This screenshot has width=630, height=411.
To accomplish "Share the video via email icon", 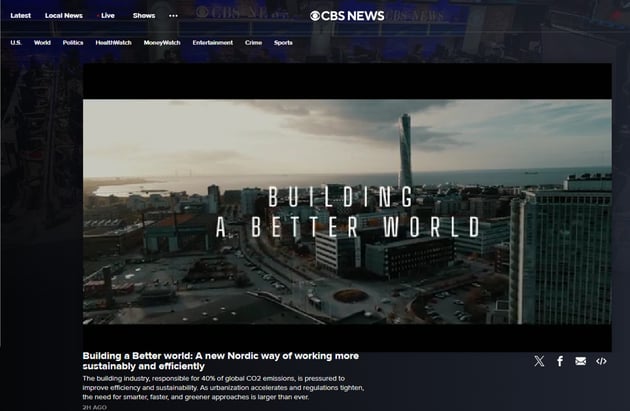I will pos(580,361).
